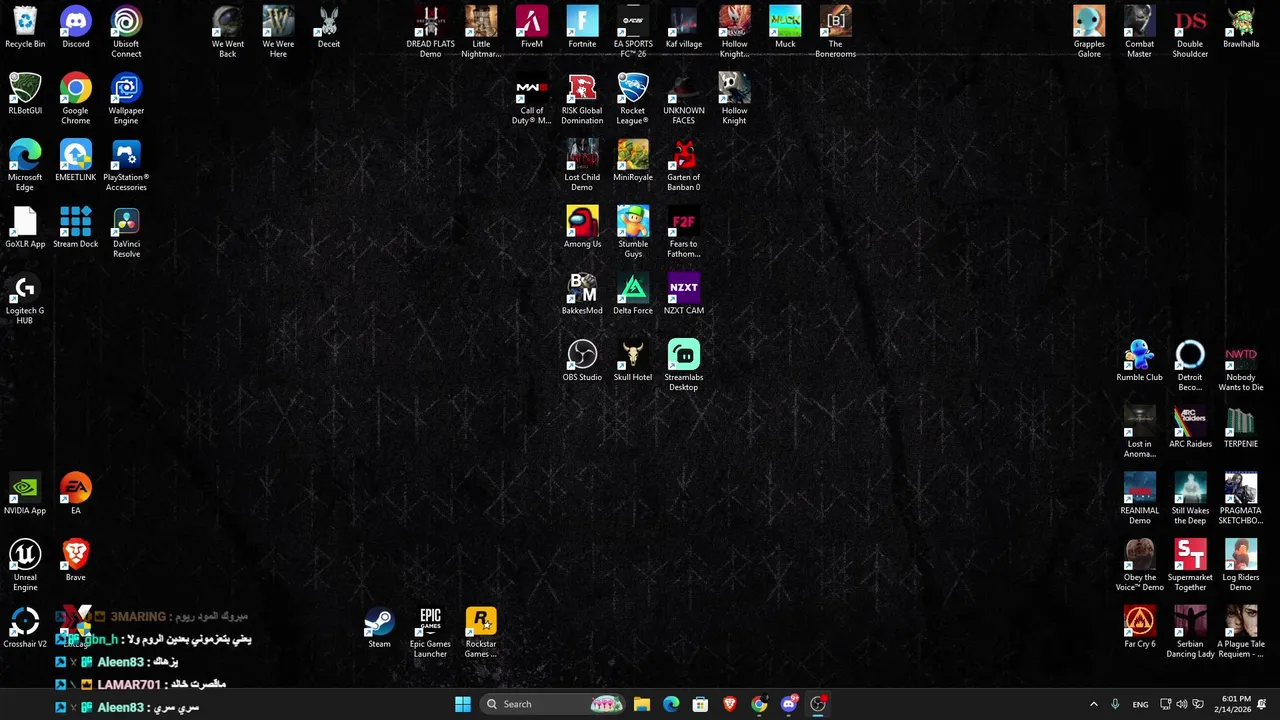Select the Steam desktop shortcut
The width and height of the screenshot is (1280, 720).
click(379, 627)
